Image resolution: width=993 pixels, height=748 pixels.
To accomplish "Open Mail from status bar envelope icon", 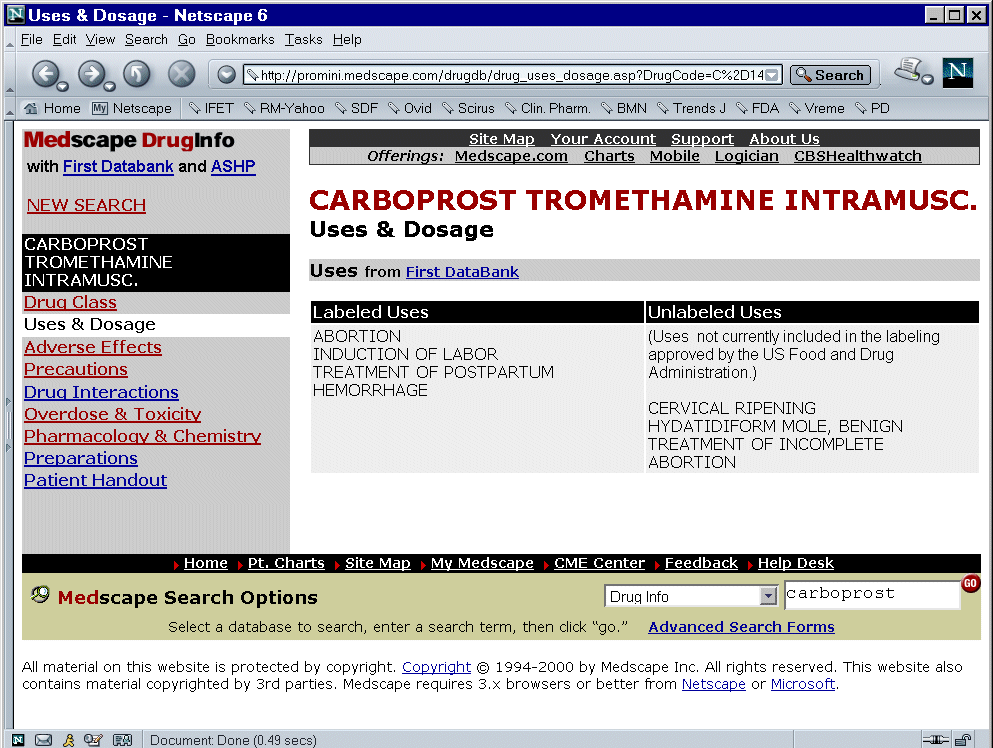I will pos(43,740).
